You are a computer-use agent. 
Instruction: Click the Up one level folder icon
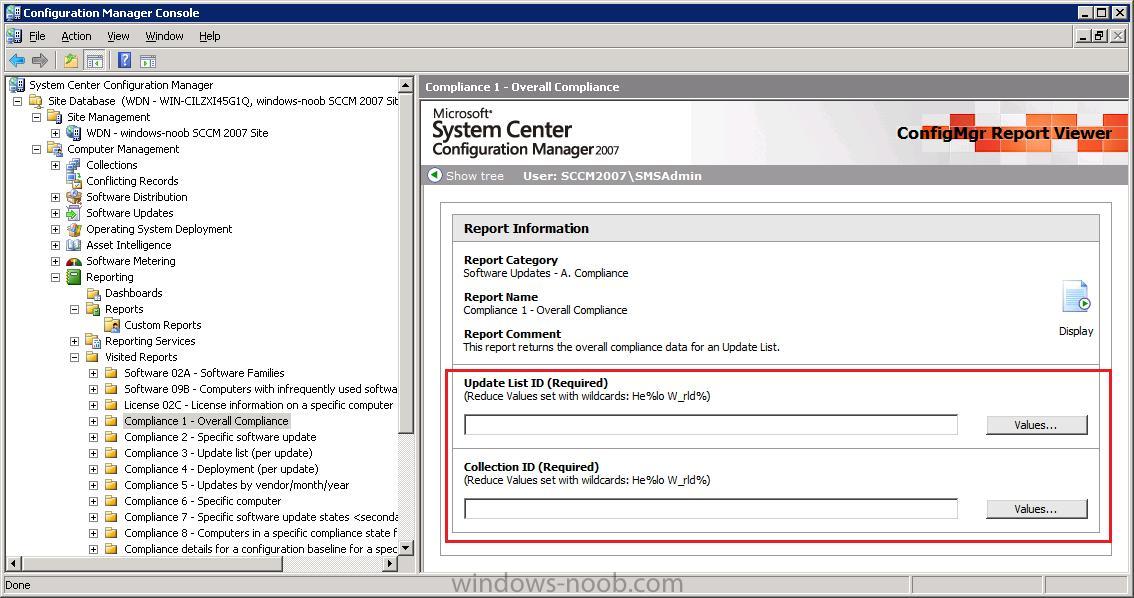click(x=71, y=61)
